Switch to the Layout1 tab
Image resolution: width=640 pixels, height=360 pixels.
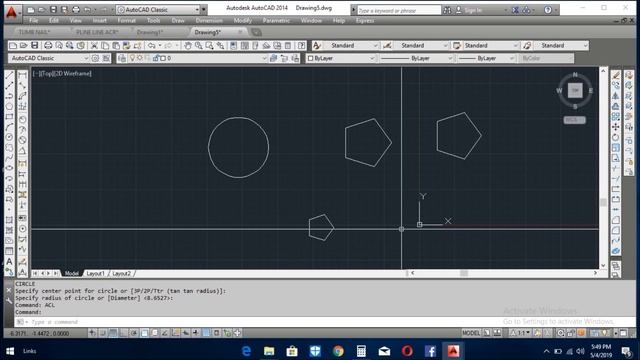tap(96, 273)
